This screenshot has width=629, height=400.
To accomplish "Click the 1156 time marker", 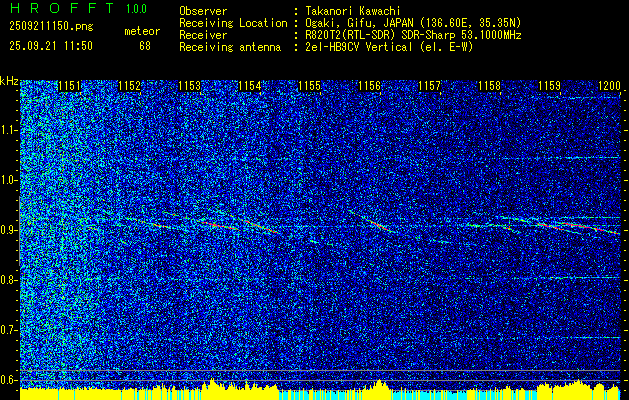I will pos(369,86).
